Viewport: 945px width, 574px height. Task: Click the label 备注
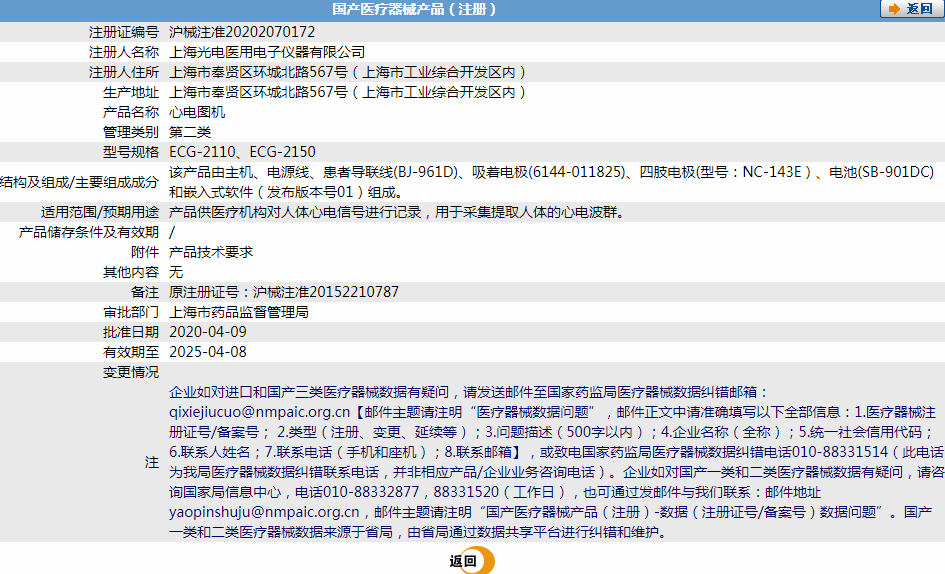click(x=145, y=292)
